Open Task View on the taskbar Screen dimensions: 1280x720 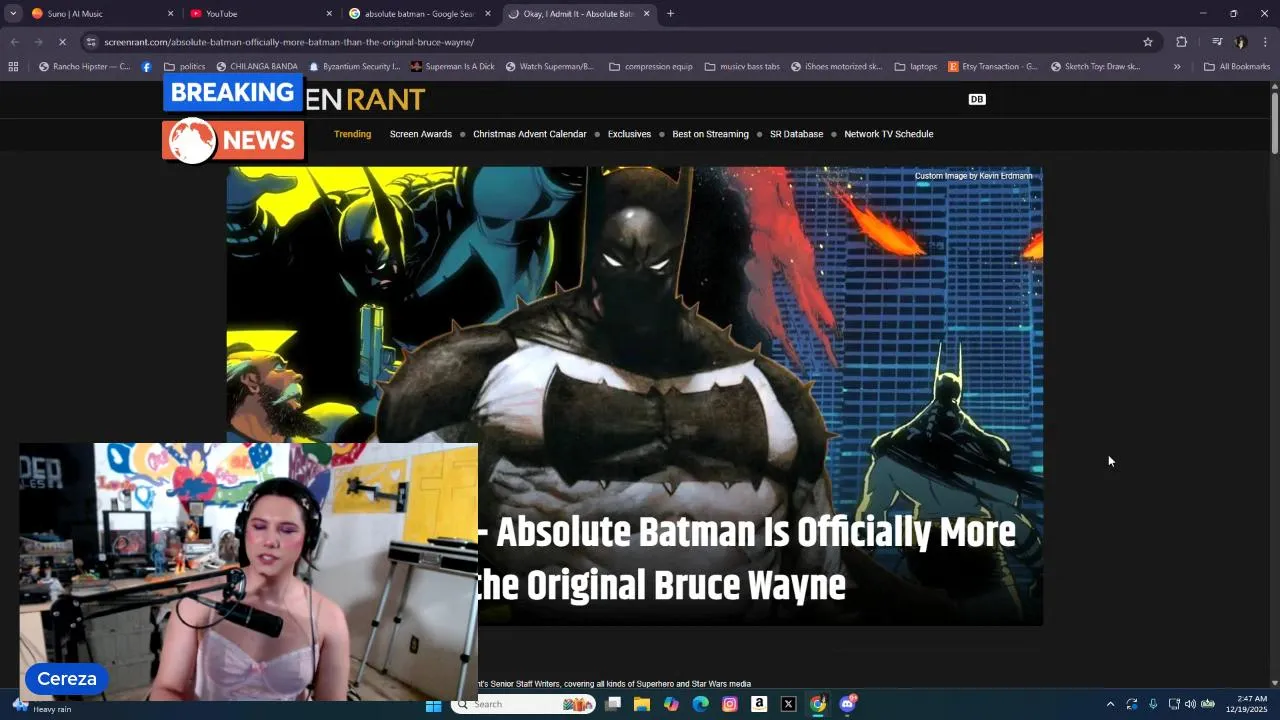[613, 704]
